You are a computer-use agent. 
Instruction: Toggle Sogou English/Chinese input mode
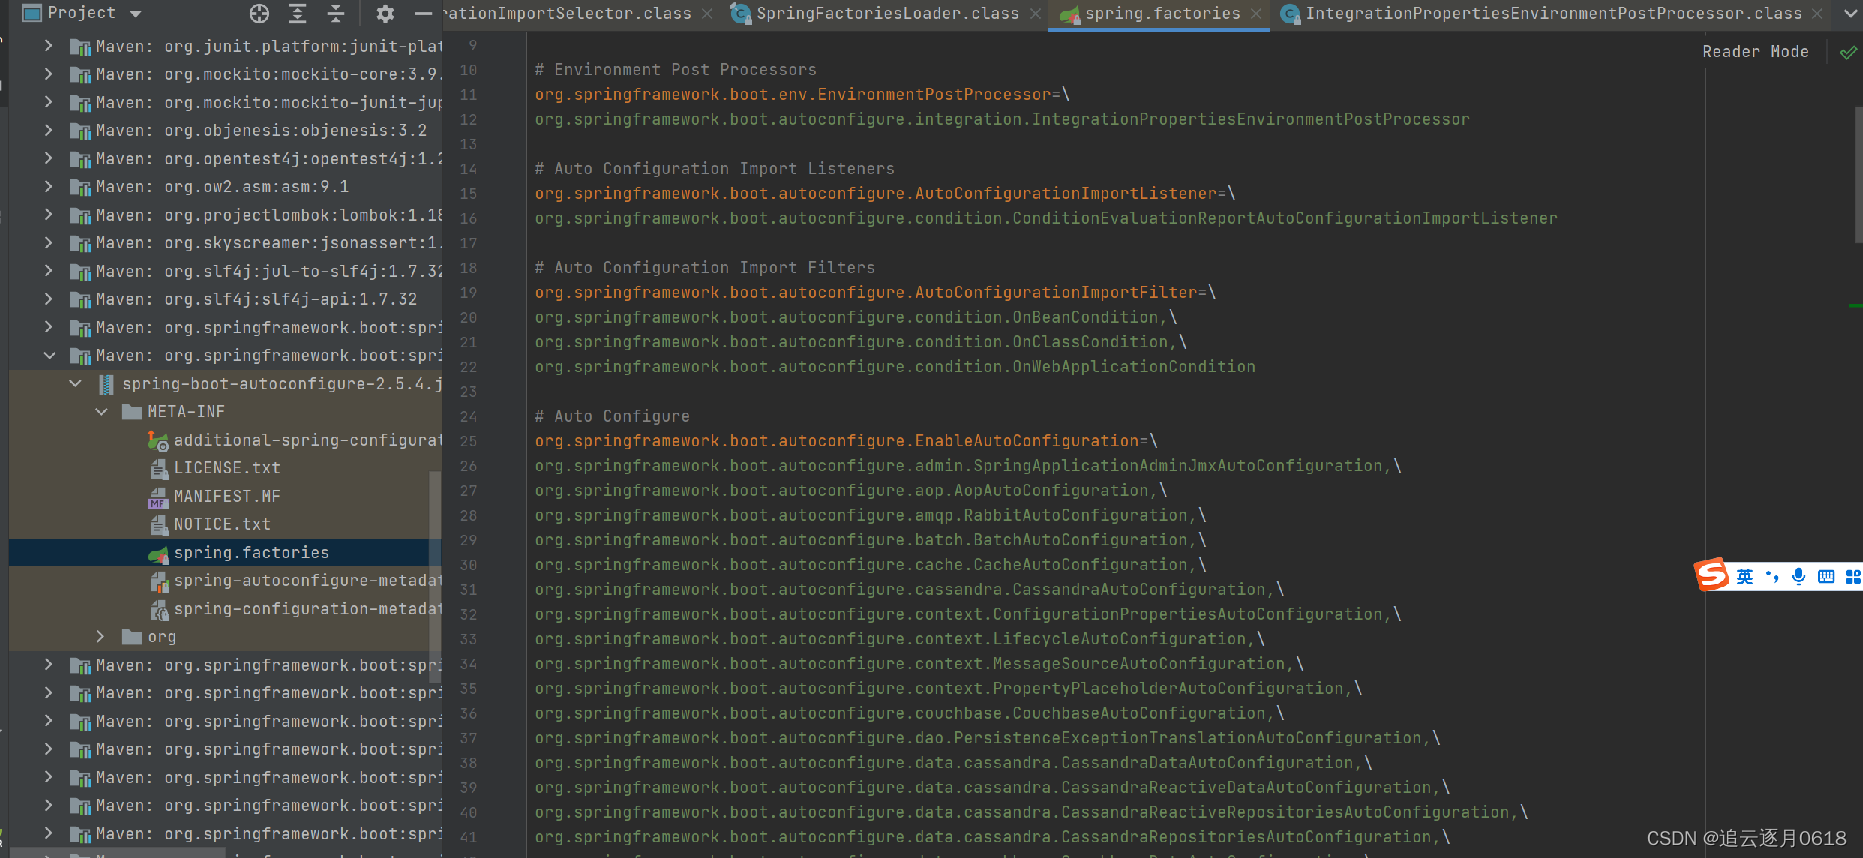1745,577
